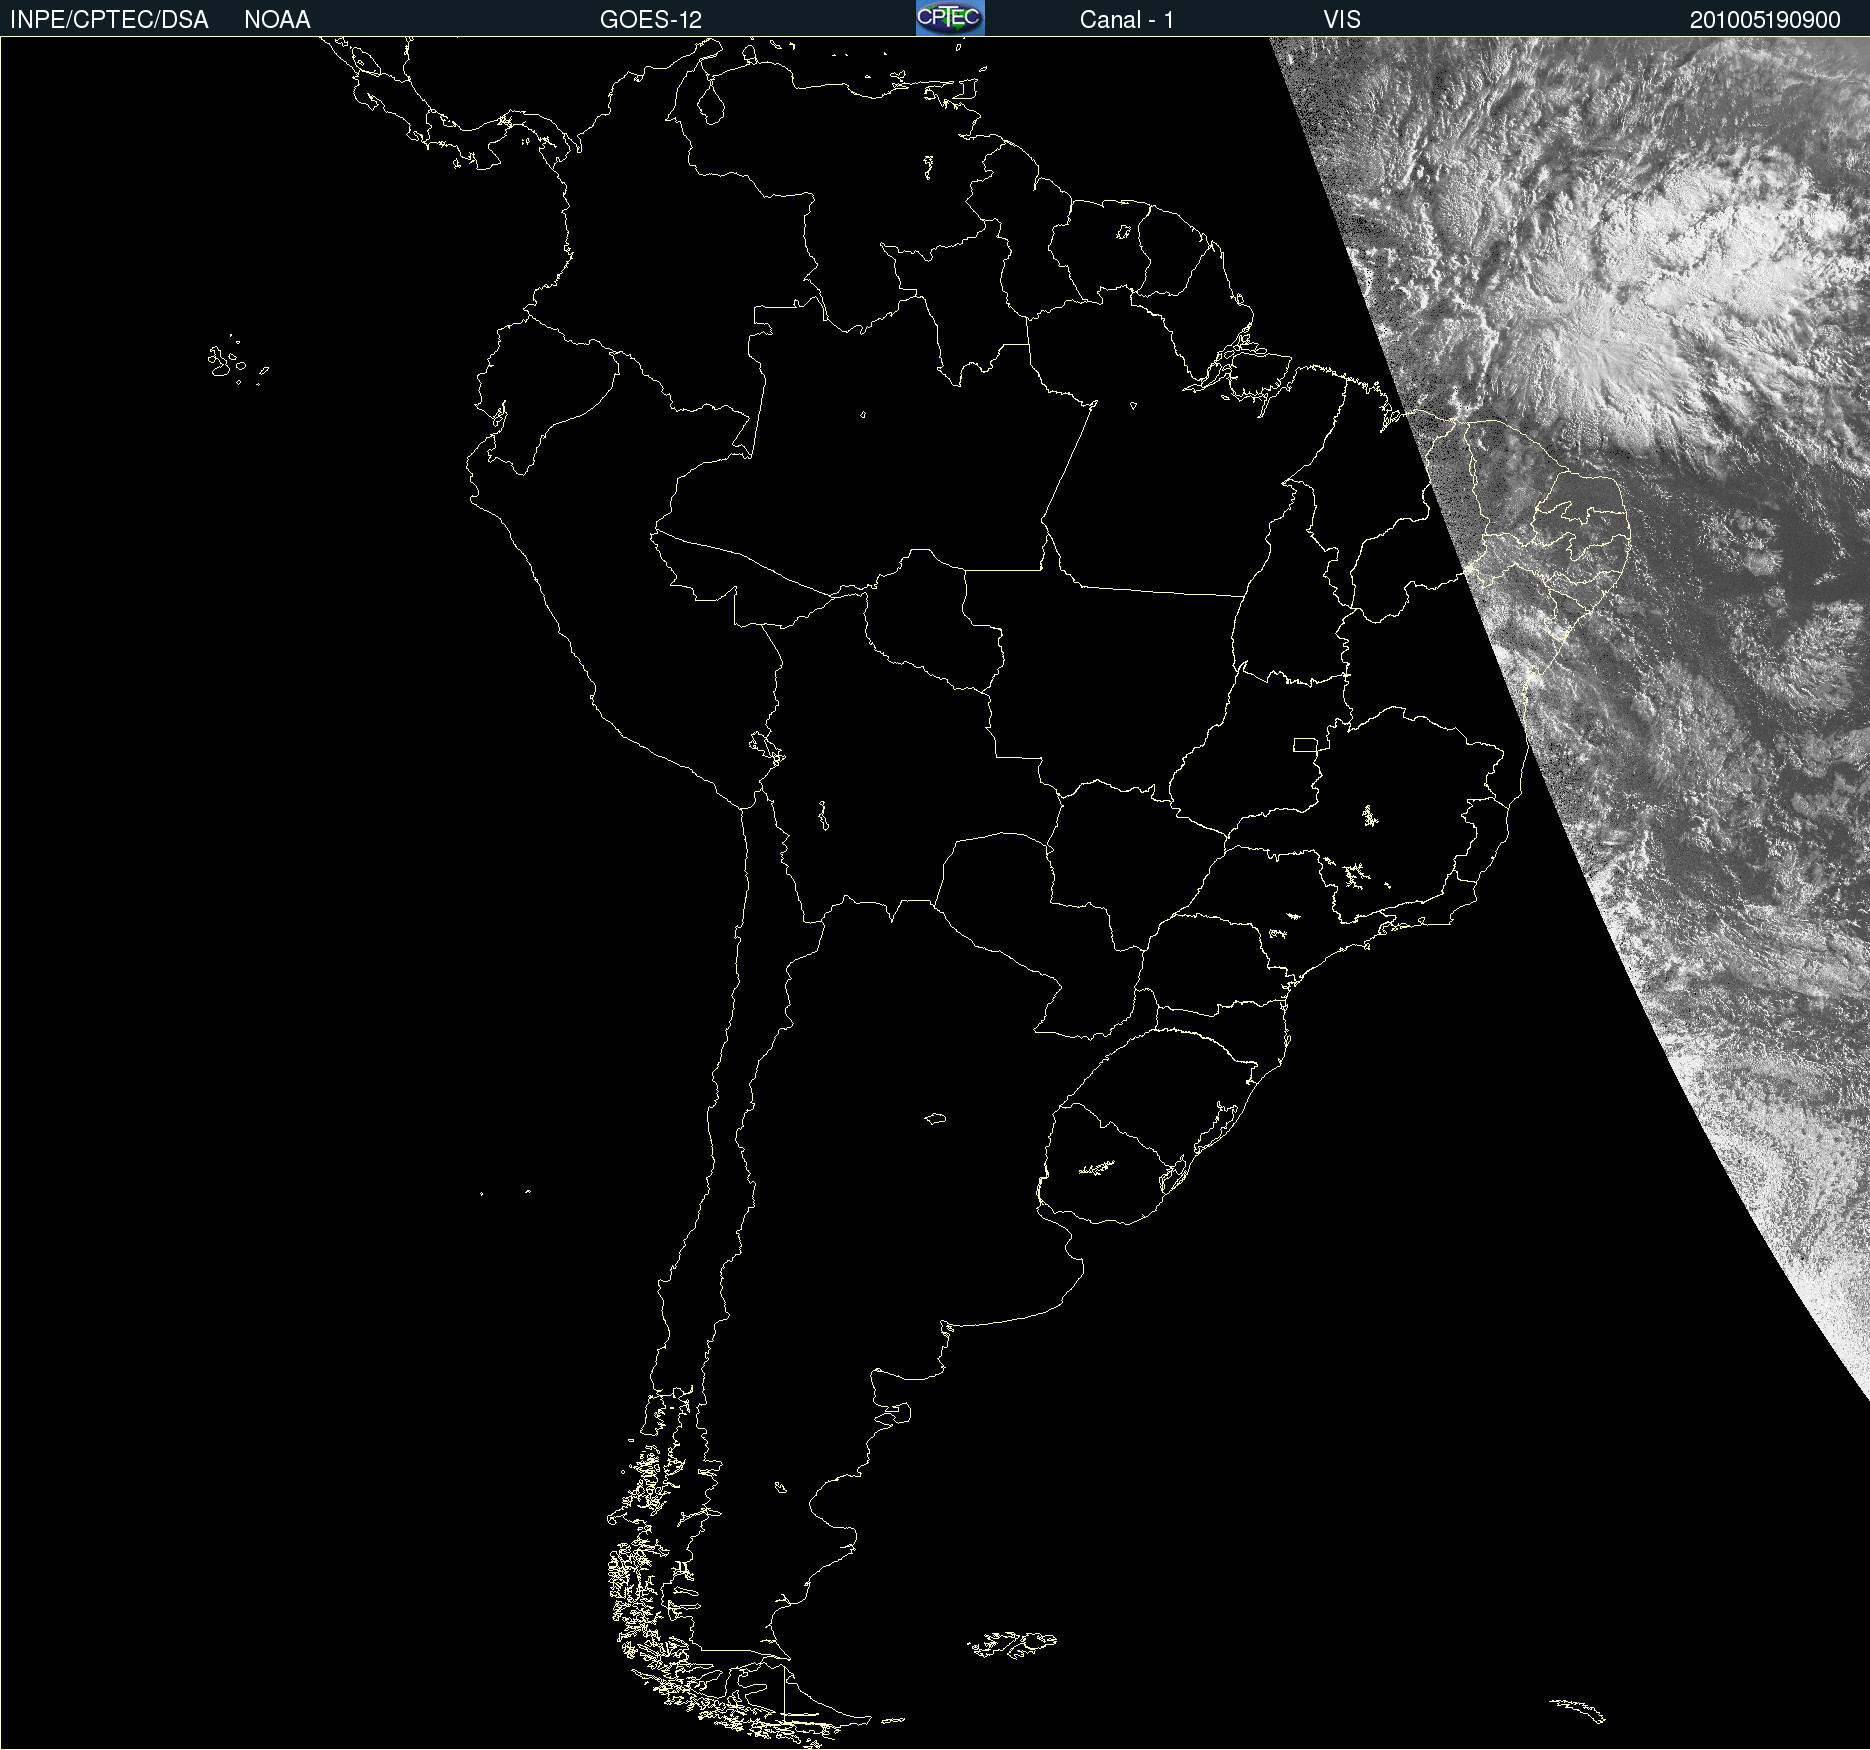Click the Falkland Islands outline
Viewport: 1870px width, 1750px height.
(1011, 1644)
